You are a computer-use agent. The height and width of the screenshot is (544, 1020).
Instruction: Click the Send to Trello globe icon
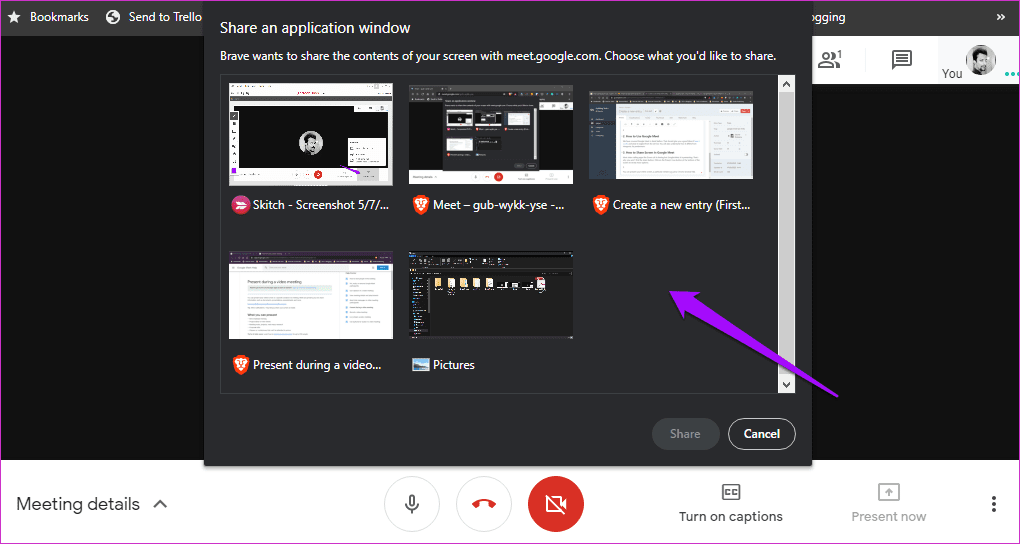[x=113, y=17]
